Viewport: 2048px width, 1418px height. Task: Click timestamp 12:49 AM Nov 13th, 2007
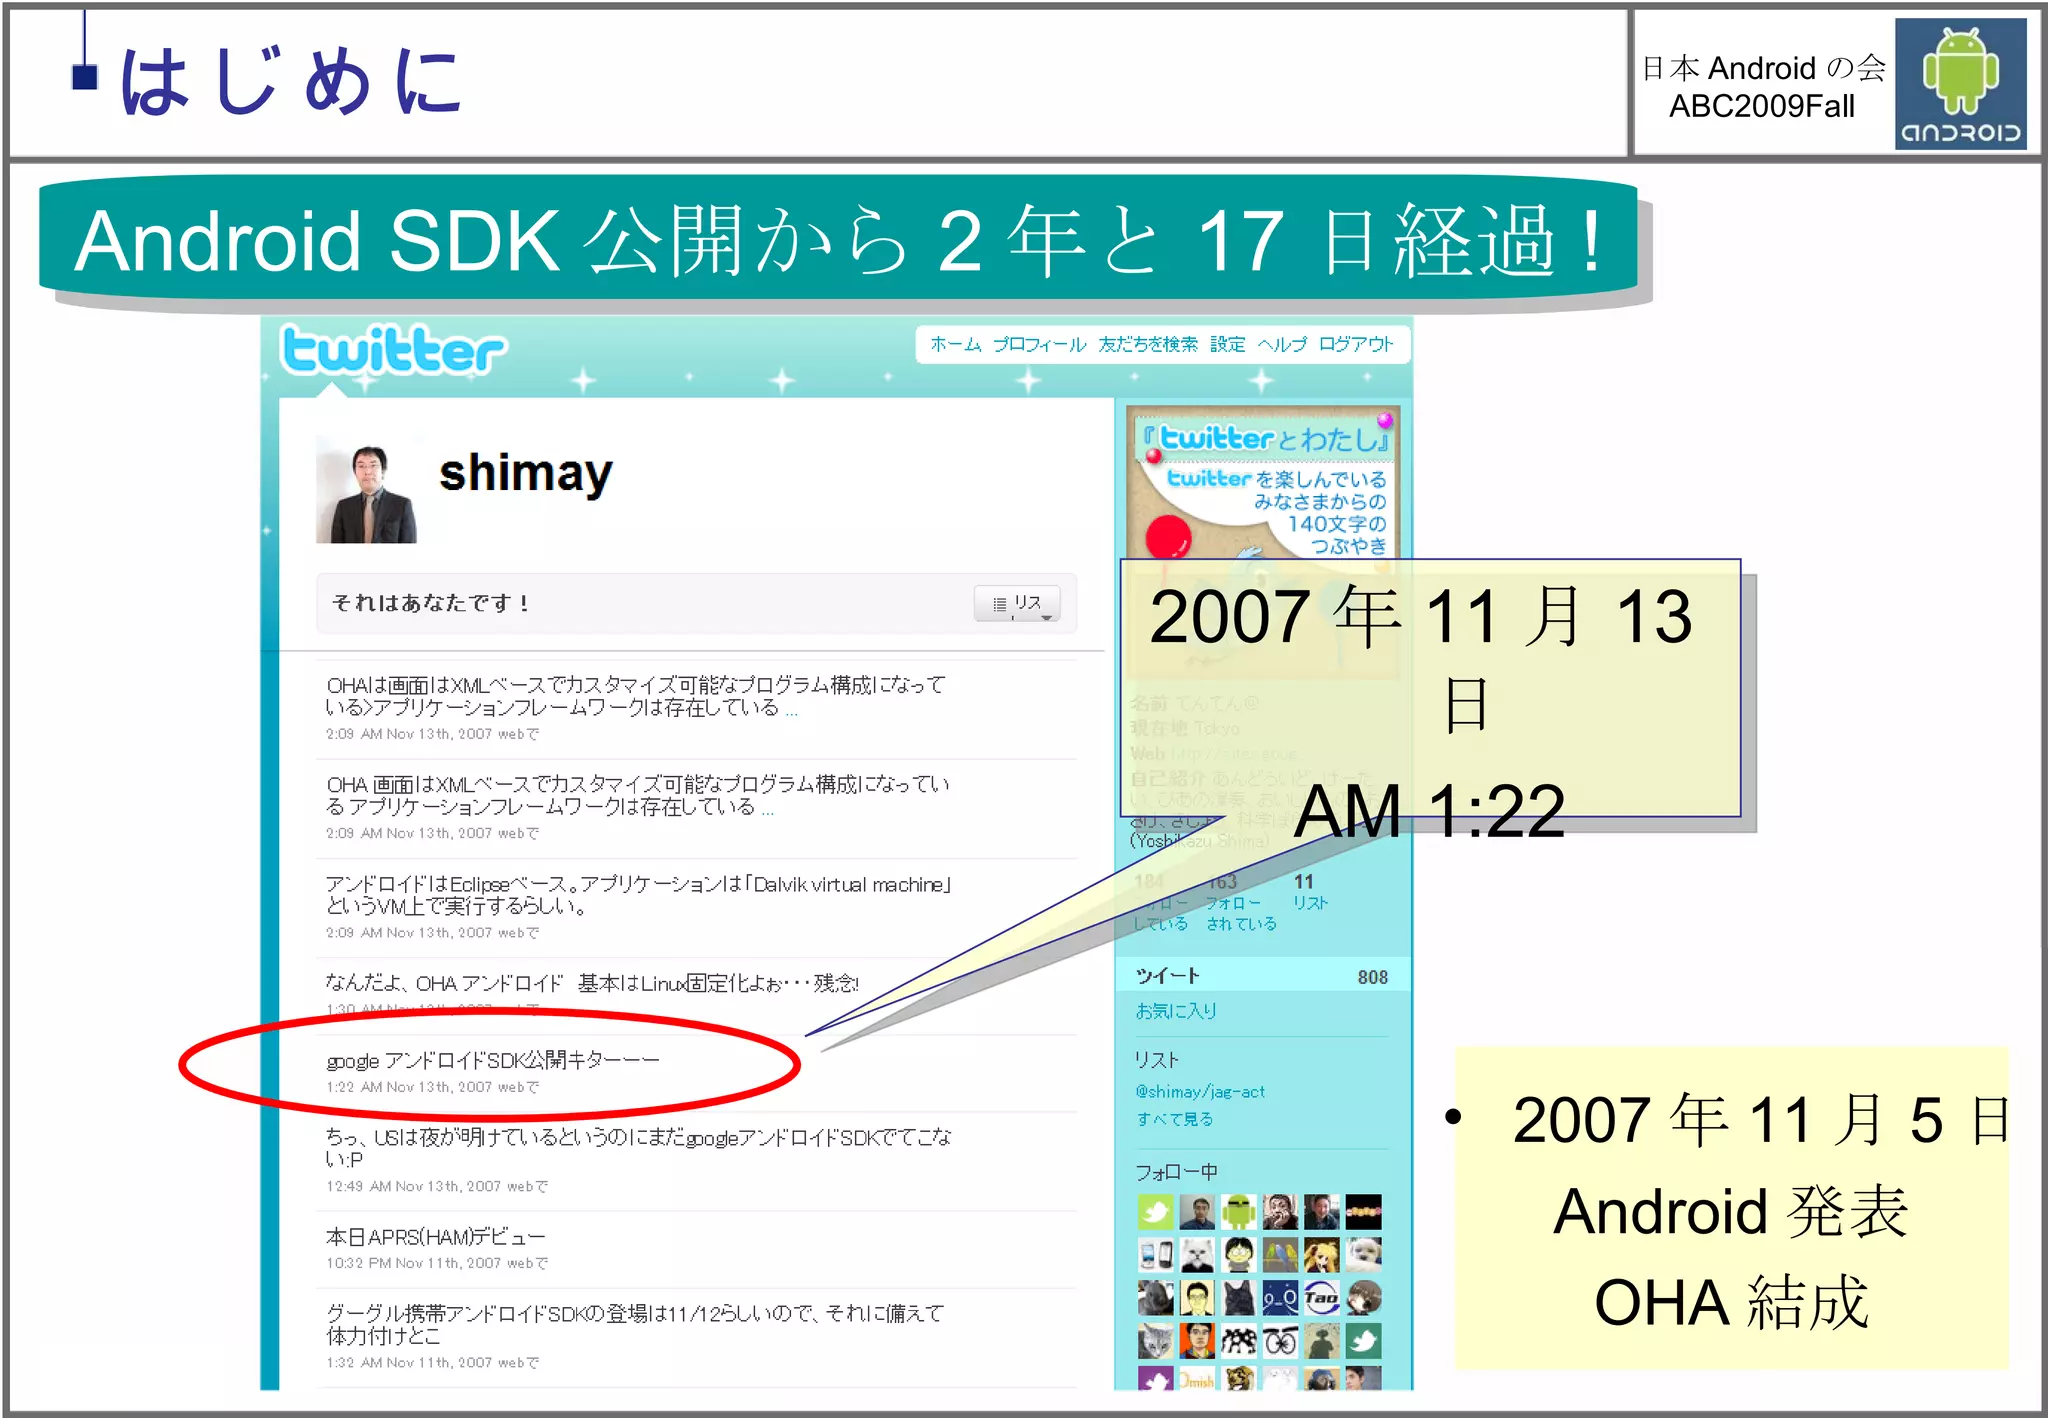pyautogui.click(x=413, y=1186)
